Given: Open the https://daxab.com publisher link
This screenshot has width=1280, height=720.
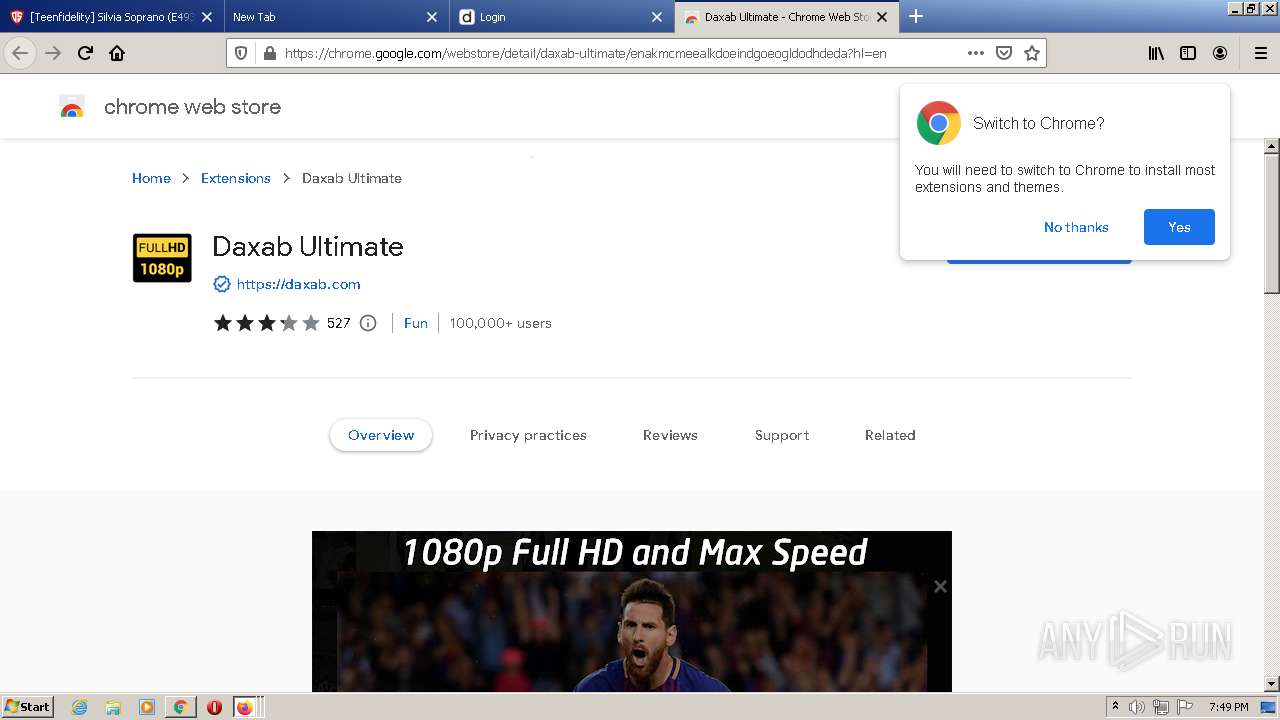Looking at the screenshot, I should click(x=298, y=284).
